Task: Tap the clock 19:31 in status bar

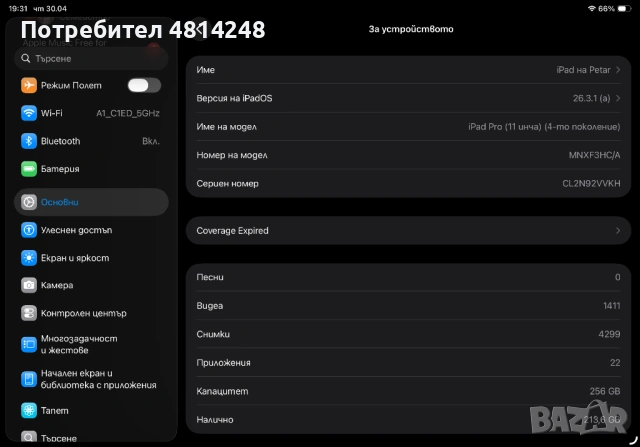Action: pyautogui.click(x=18, y=9)
